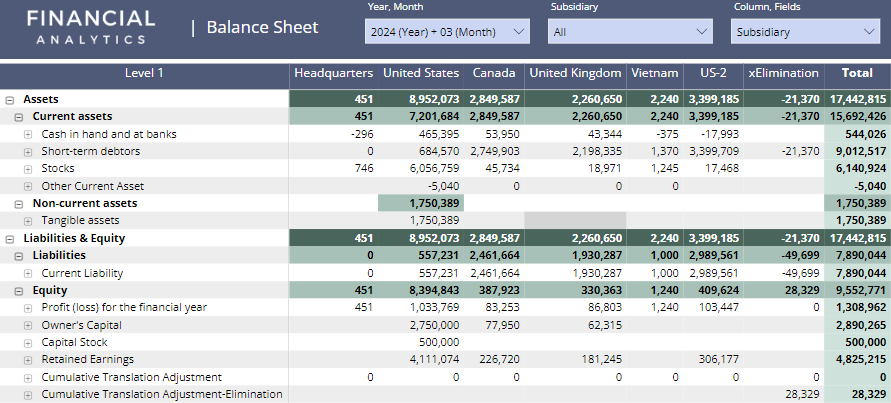Viewport: 891px width, 403px height.
Task: Expand Cash in hand and at banks
Action: [x=28, y=134]
